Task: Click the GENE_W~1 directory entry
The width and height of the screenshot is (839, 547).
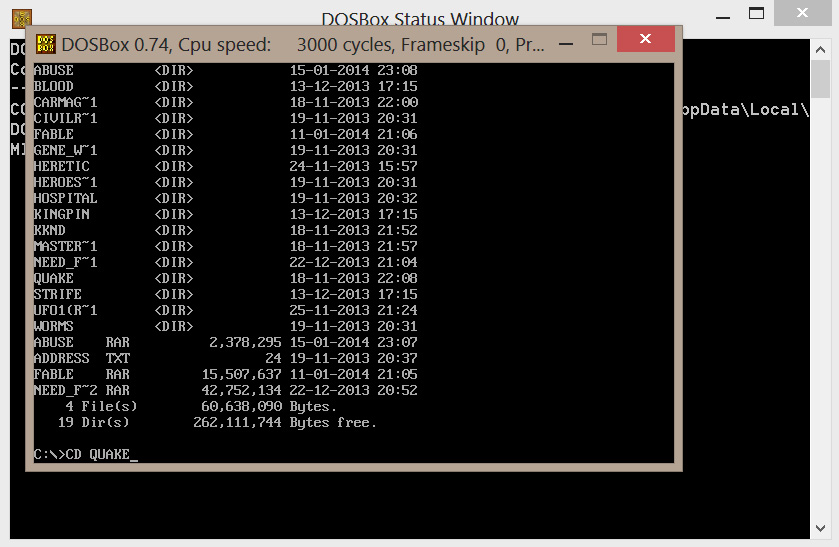Action: 225,150
